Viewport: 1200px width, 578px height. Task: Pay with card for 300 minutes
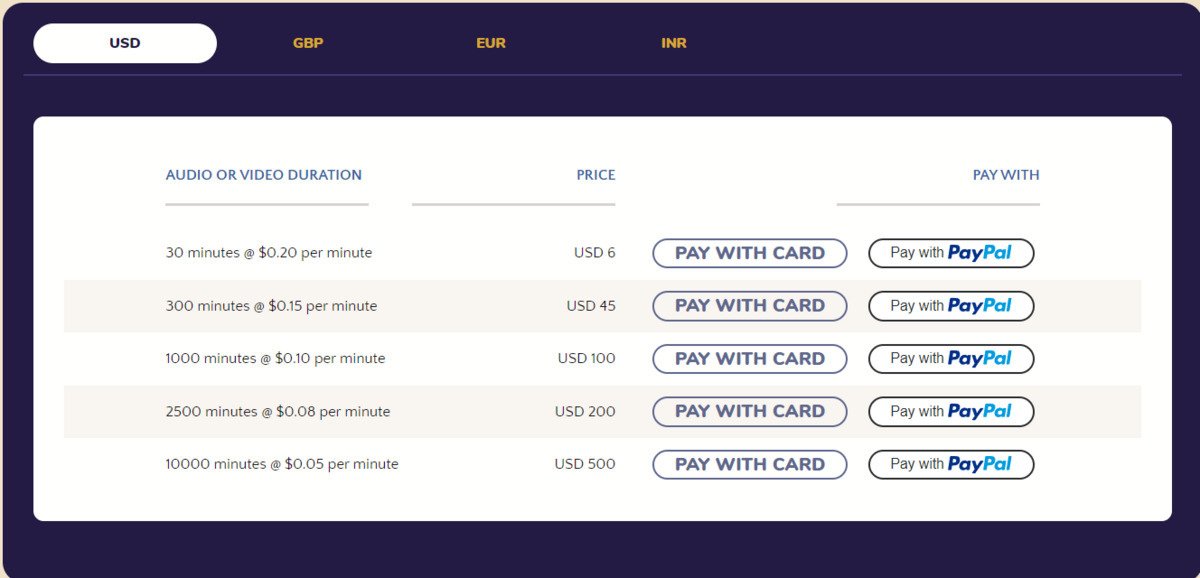click(x=749, y=306)
